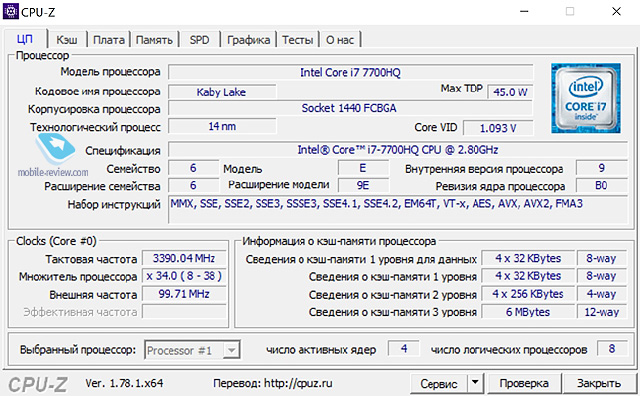Click the active cores count 4

404,349
